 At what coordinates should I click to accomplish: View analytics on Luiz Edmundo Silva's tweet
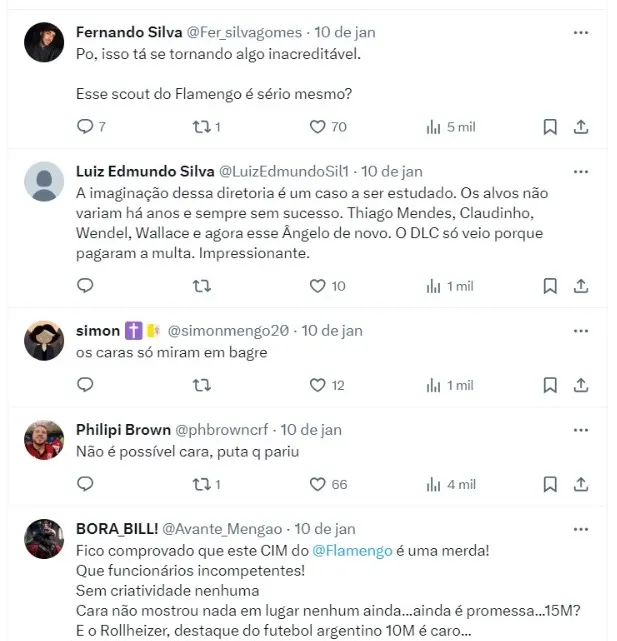pos(434,286)
